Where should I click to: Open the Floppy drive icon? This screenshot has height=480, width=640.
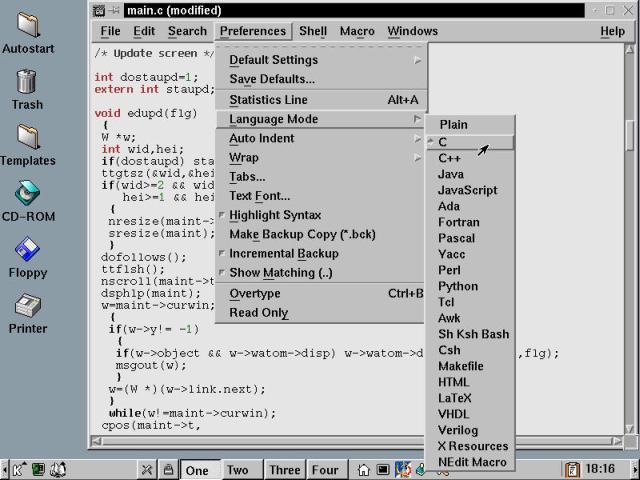27,250
